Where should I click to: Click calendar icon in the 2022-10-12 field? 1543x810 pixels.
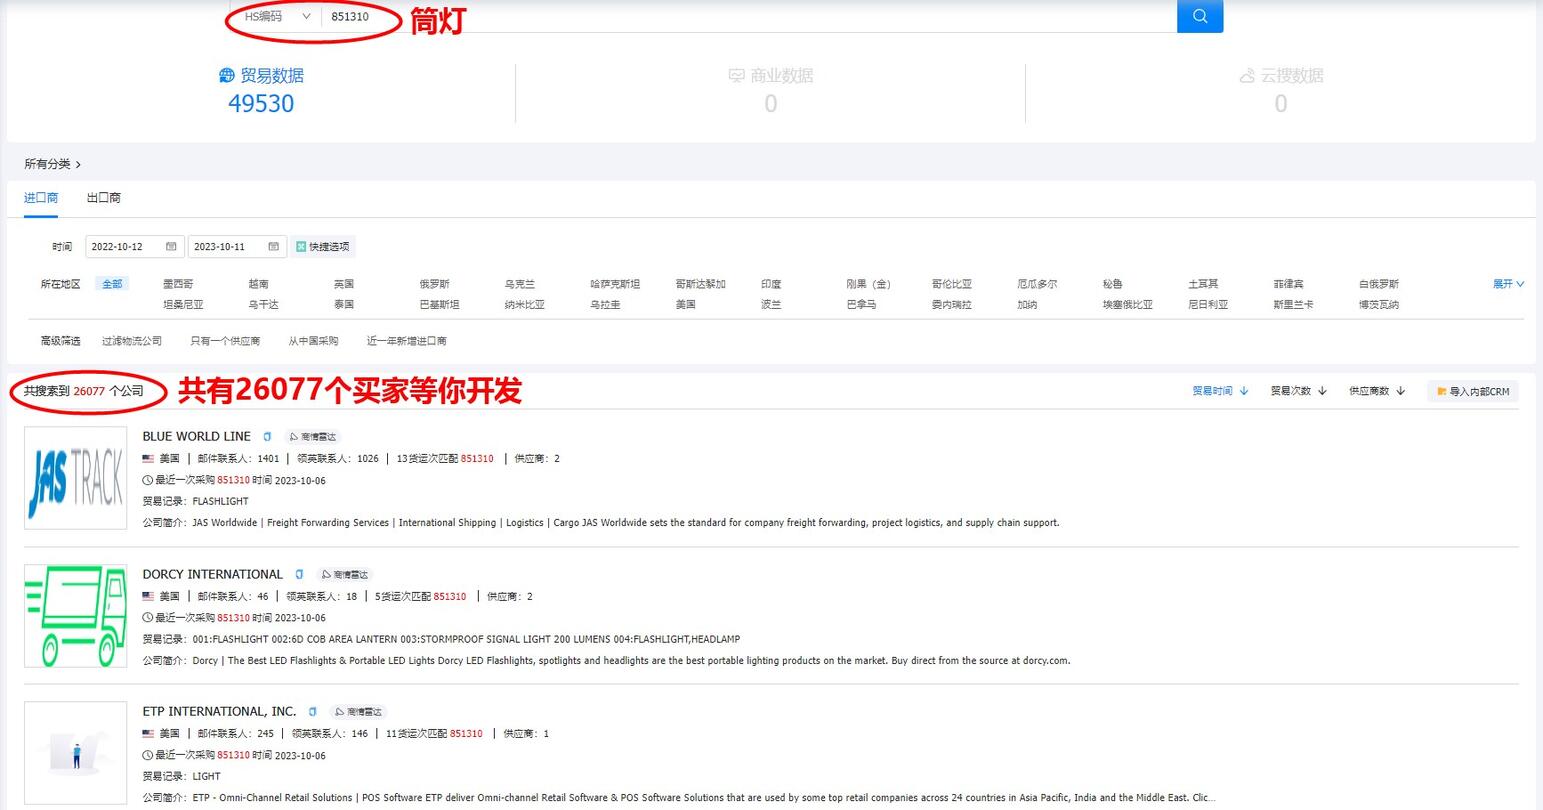pyautogui.click(x=171, y=247)
